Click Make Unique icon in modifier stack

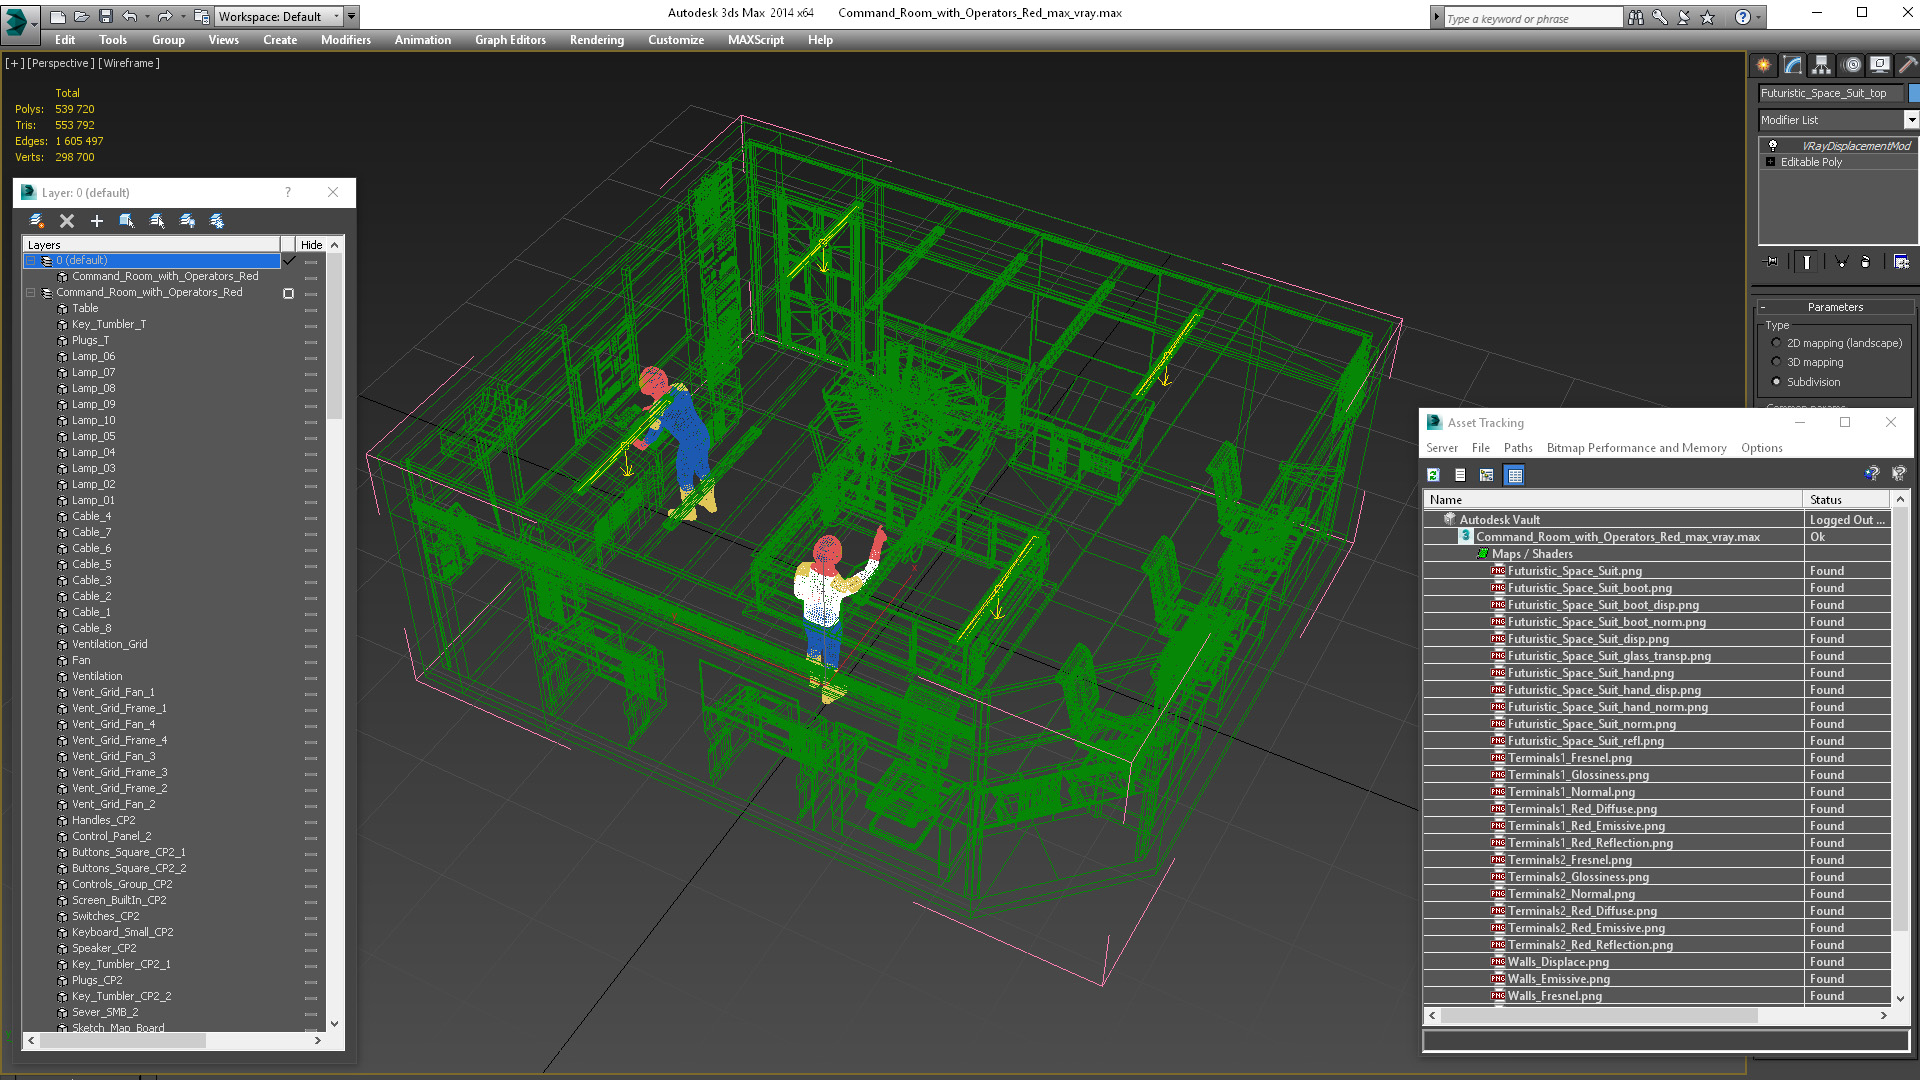[1841, 262]
